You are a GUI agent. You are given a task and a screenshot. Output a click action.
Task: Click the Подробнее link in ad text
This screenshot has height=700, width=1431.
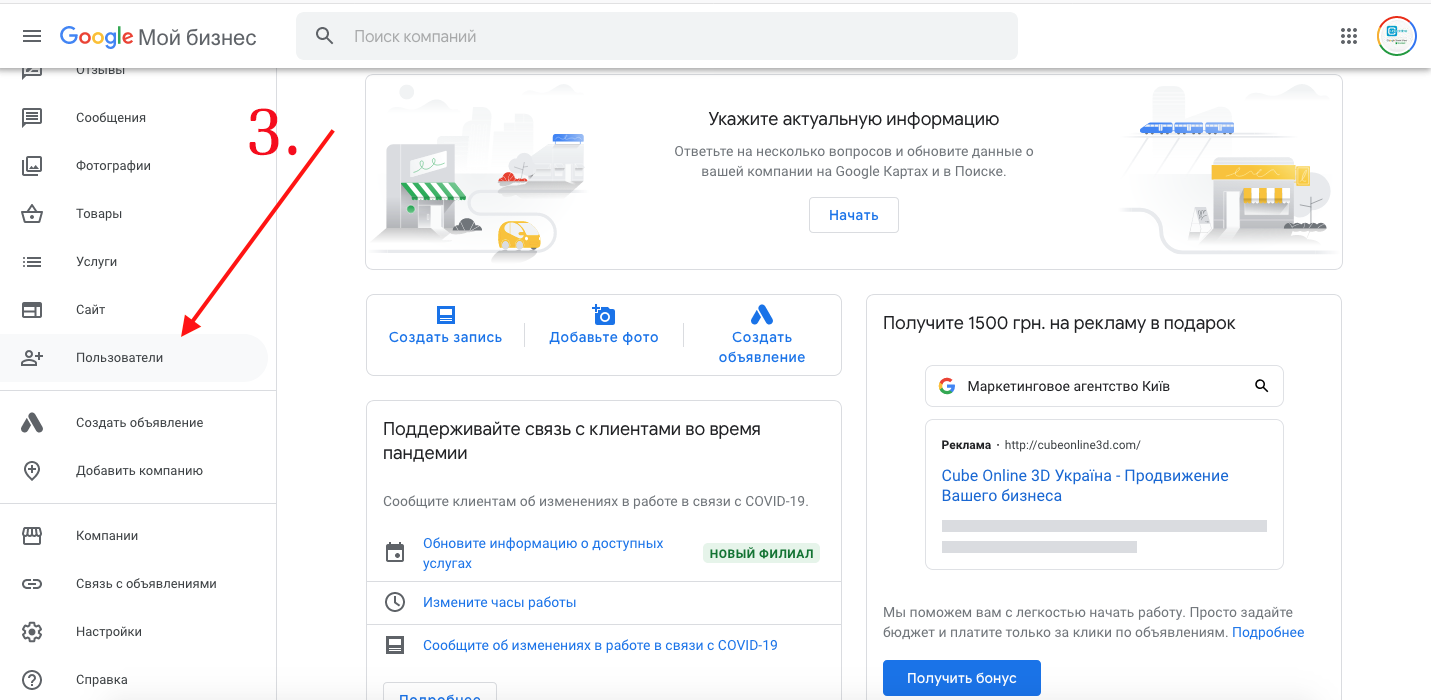[1268, 632]
